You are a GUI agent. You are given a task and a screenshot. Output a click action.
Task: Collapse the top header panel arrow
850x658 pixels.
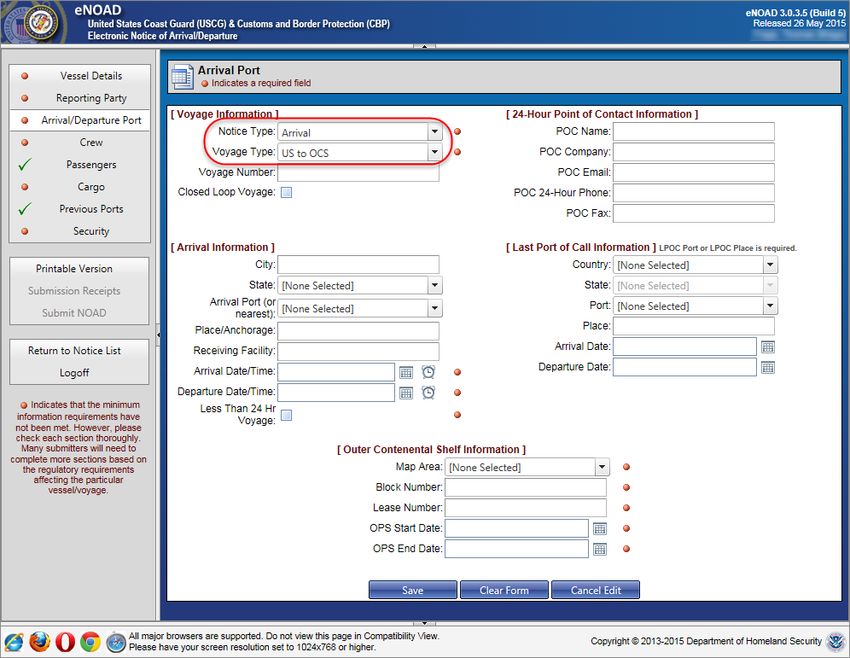[424, 47]
